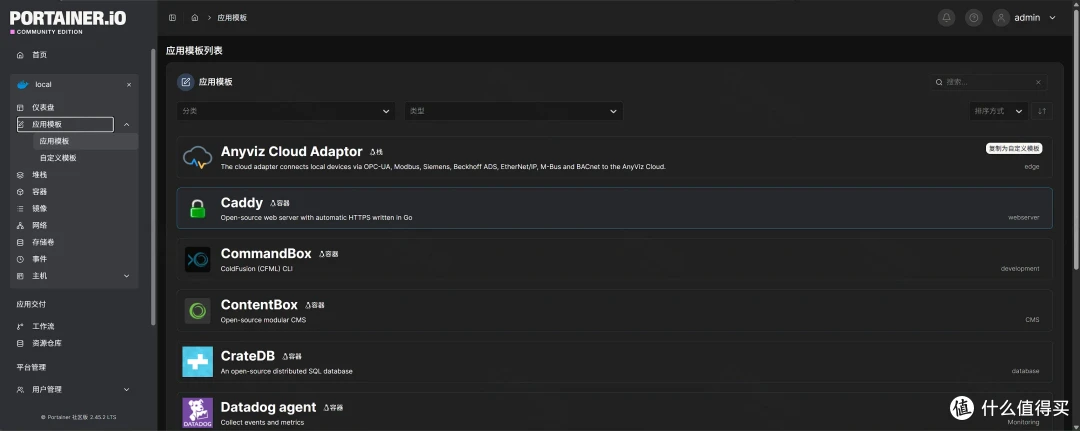Viewport: 1080px width, 431px height.
Task: Select the CommandBox template
Action: [x=614, y=260]
